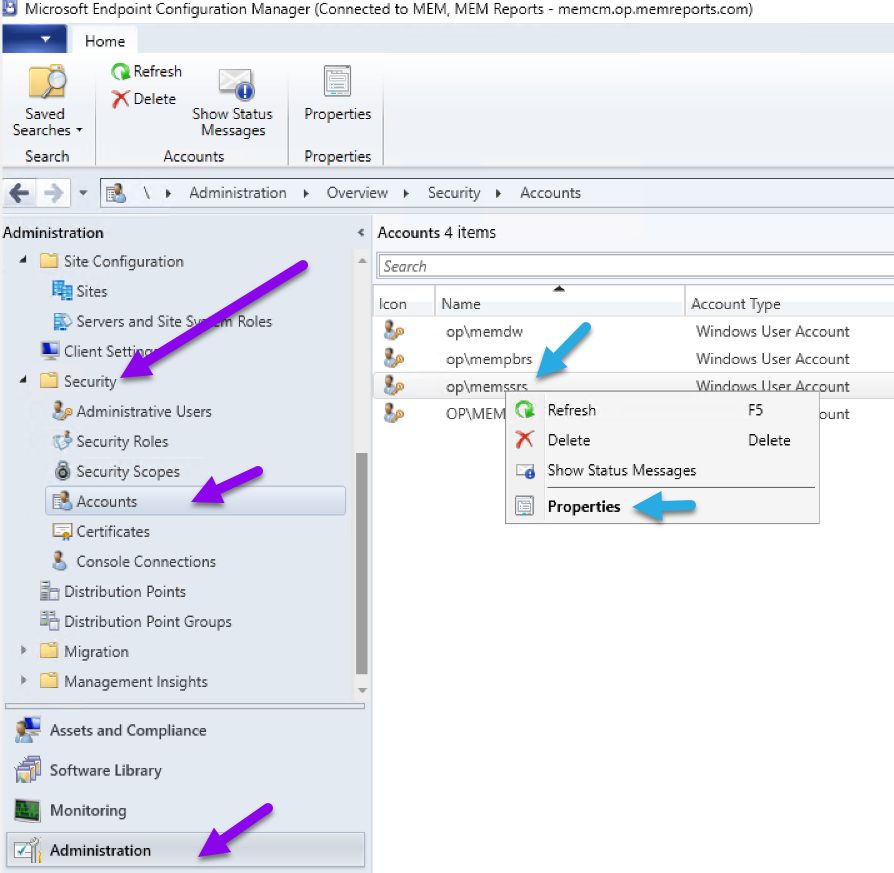Image resolution: width=894 pixels, height=873 pixels.
Task: Choose Refresh from the context menu
Action: [x=663, y=410]
